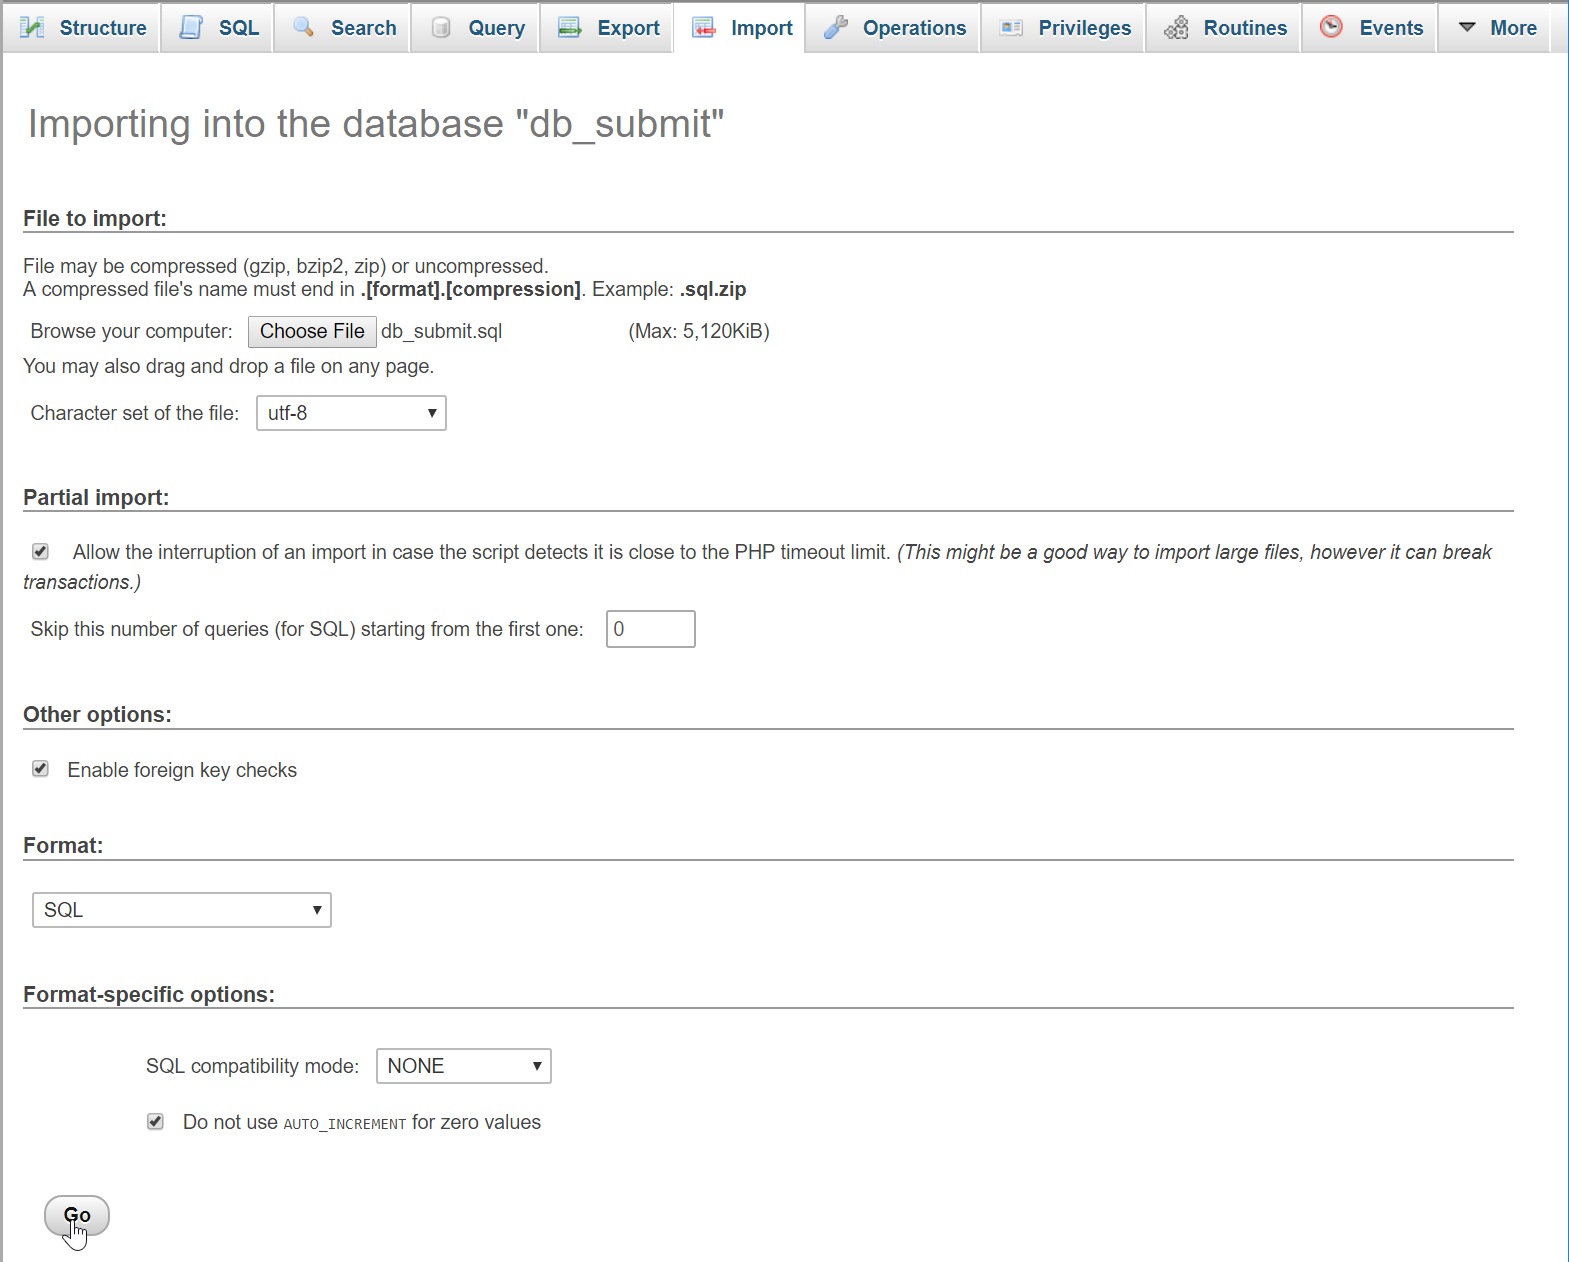This screenshot has width=1569, height=1262.
Task: Click the Structure tab icon
Action: 32,28
